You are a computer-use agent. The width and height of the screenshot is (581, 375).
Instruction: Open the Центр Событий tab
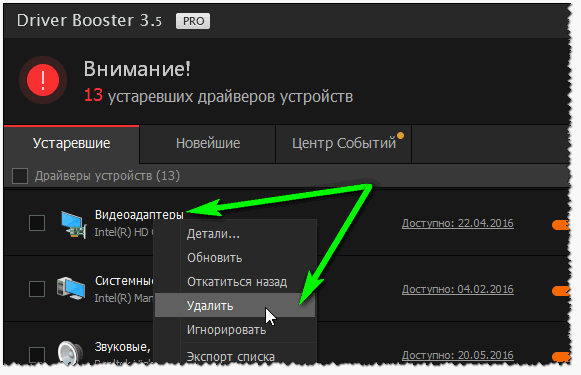coord(344,144)
